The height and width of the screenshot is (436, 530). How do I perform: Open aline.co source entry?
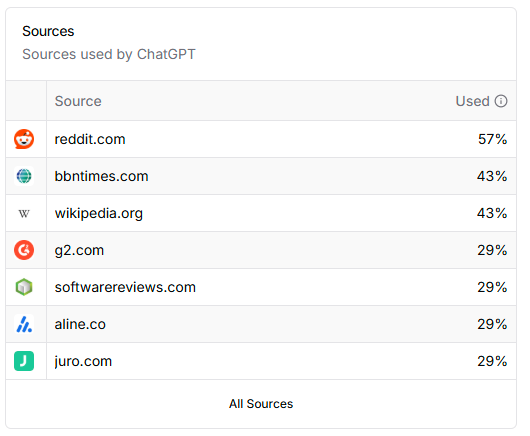[x=80, y=324]
